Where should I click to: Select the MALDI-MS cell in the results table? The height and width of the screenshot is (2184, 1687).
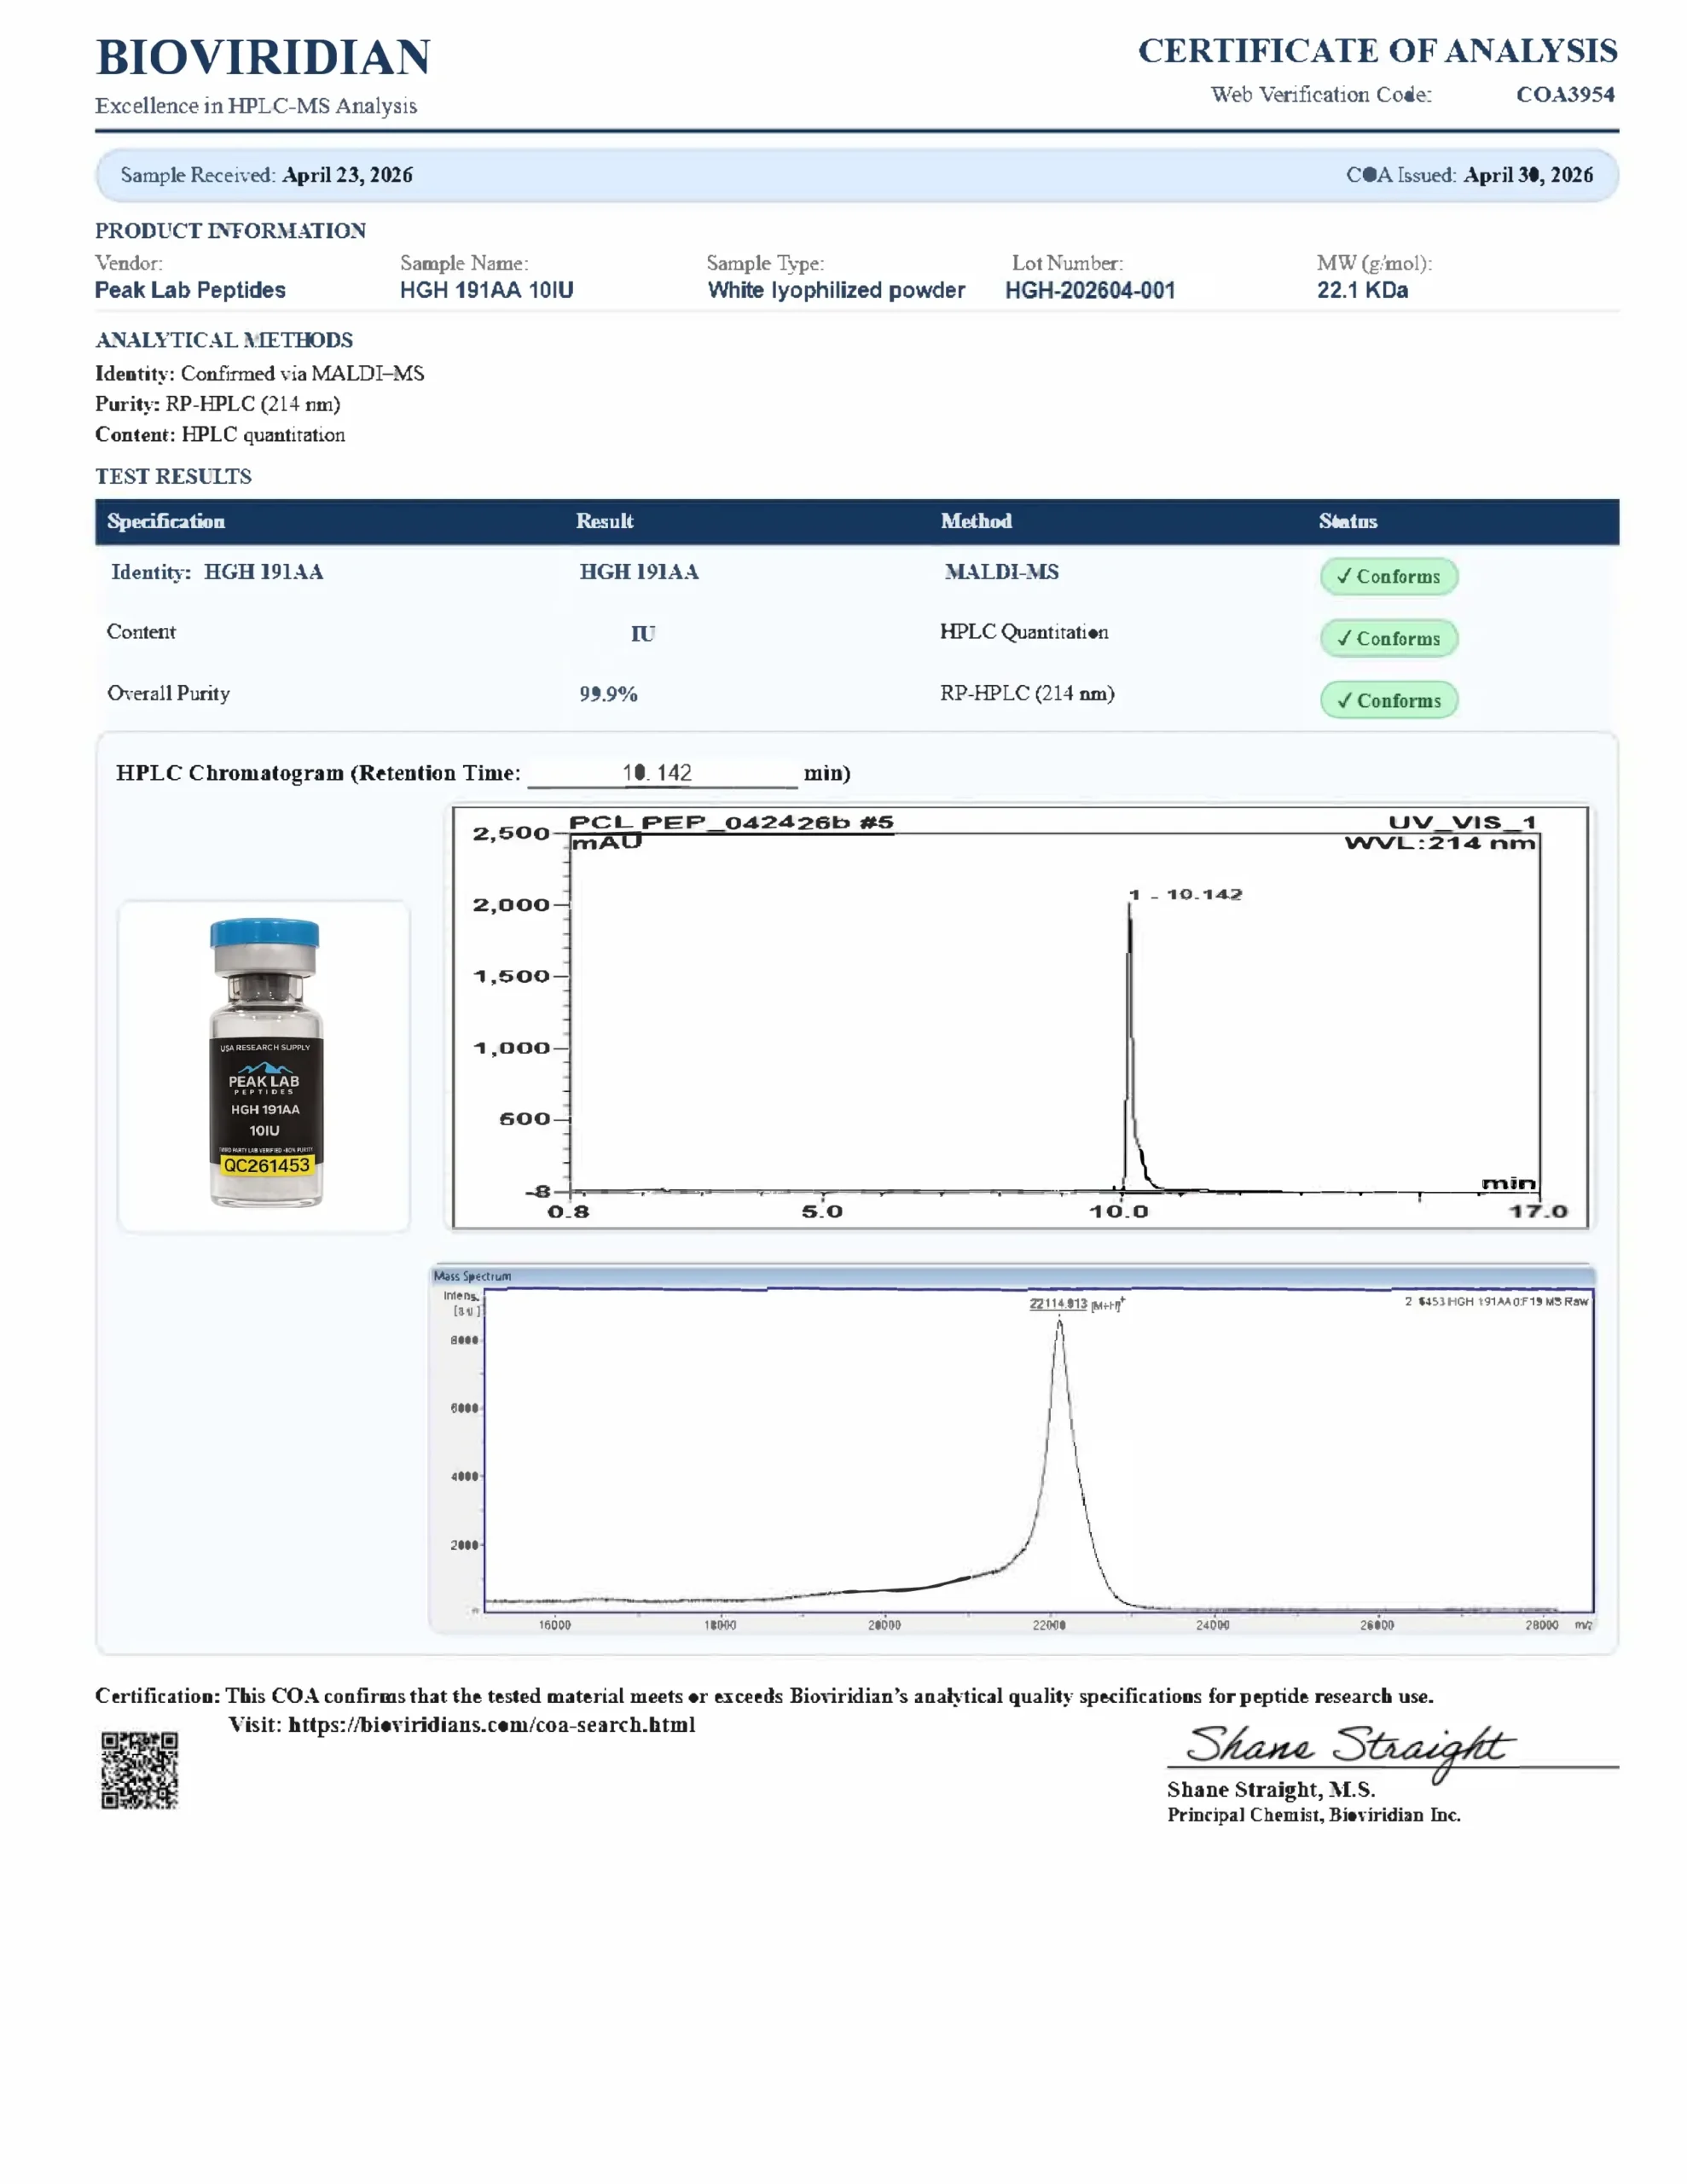pos(1001,572)
